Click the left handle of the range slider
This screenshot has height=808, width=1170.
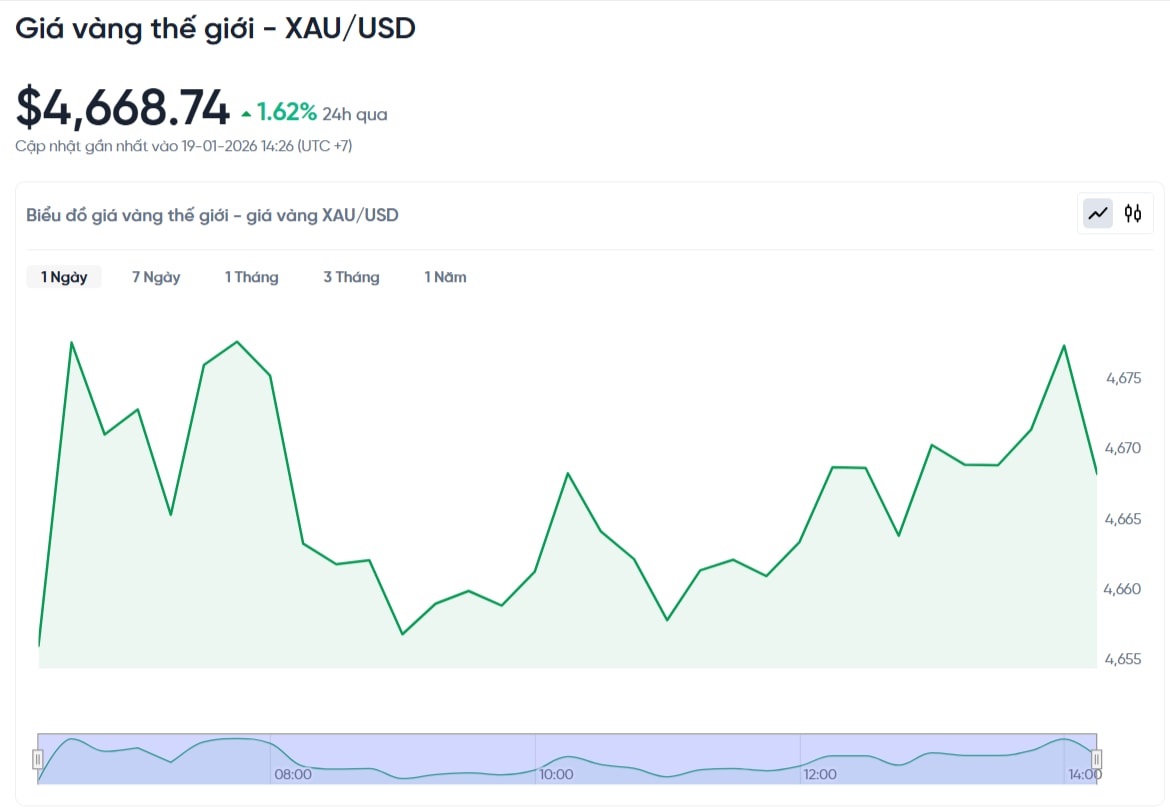click(38, 759)
